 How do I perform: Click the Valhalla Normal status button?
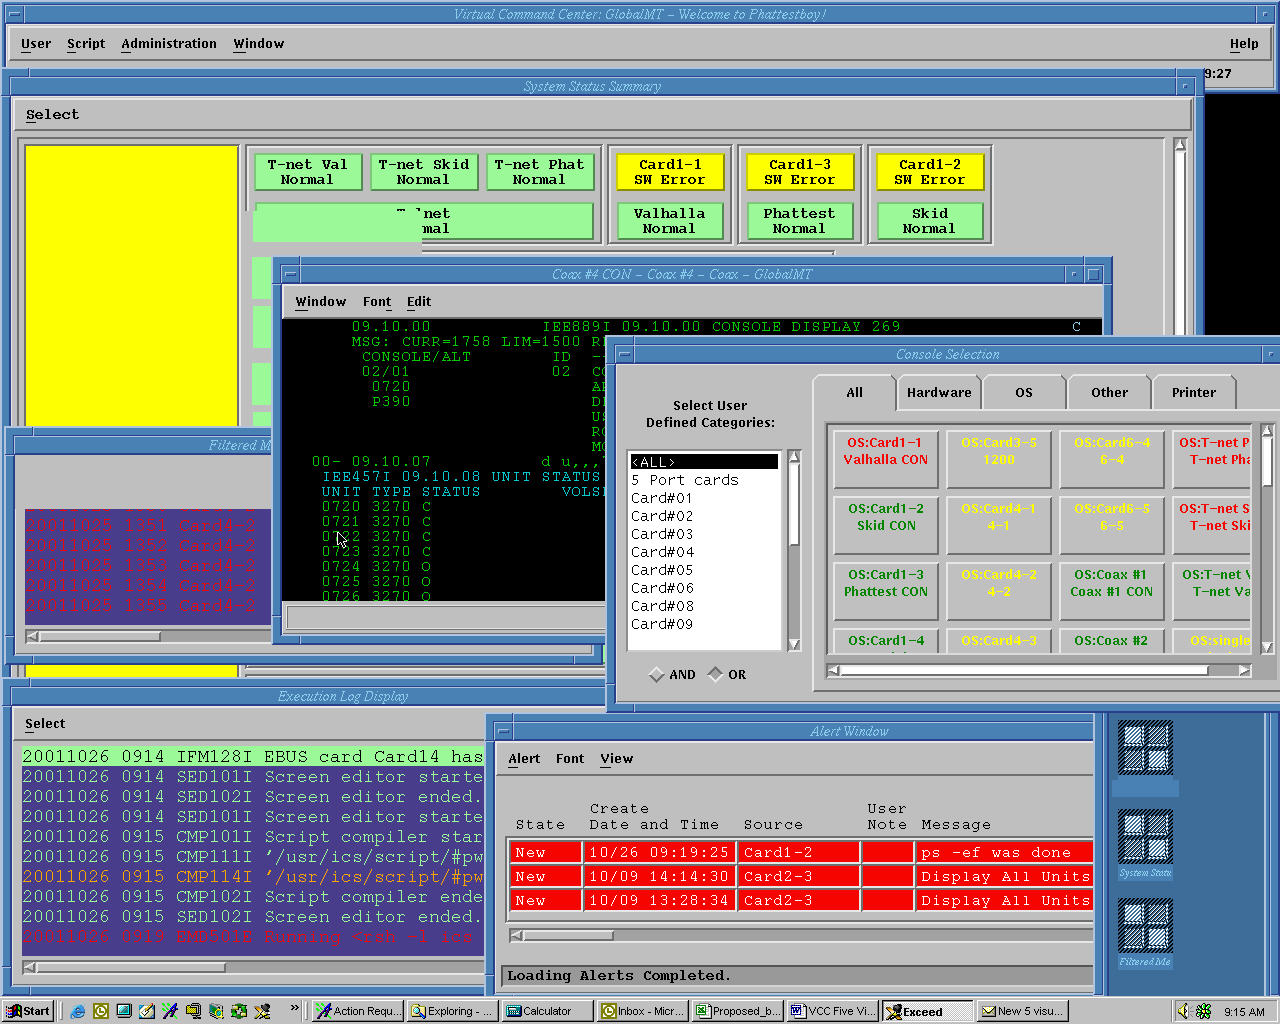[670, 221]
